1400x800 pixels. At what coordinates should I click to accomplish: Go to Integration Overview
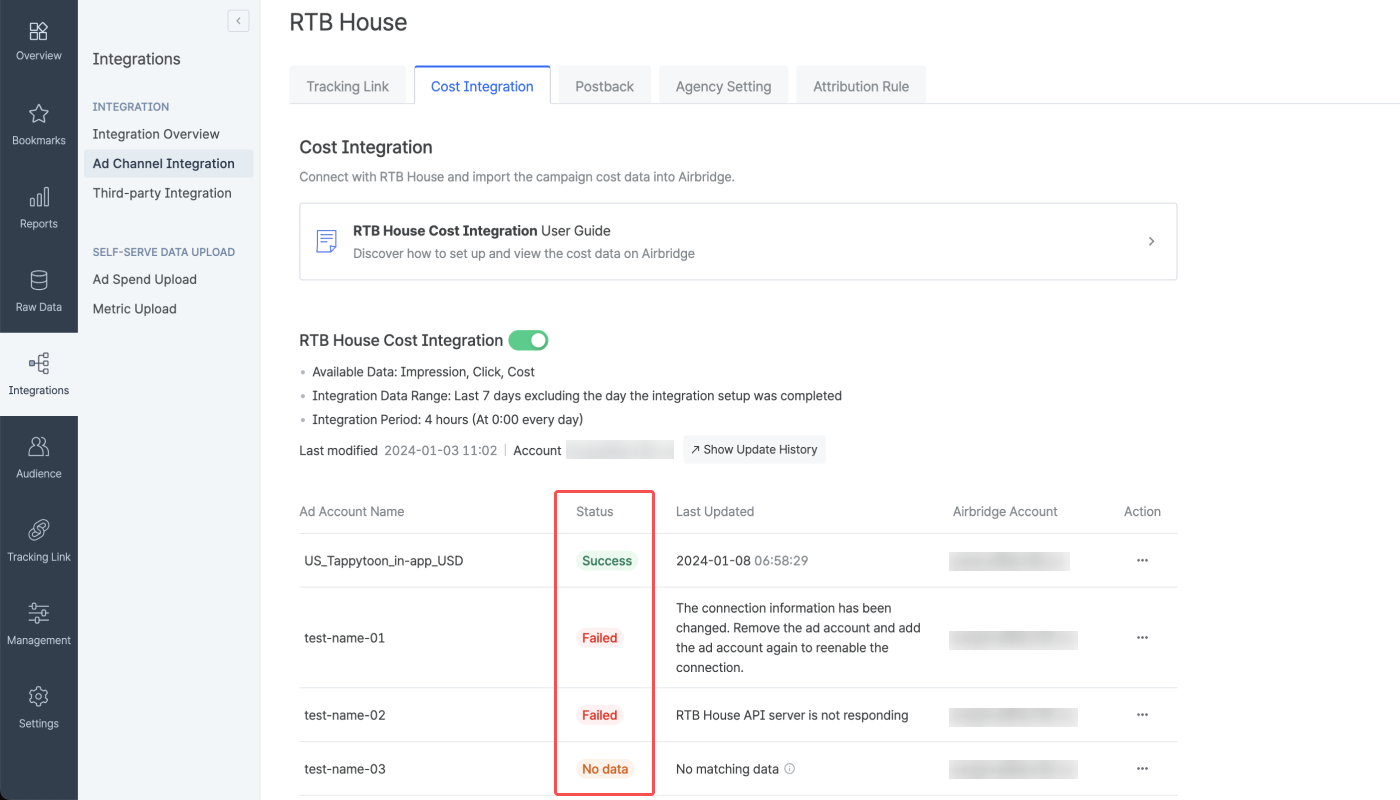click(x=156, y=134)
